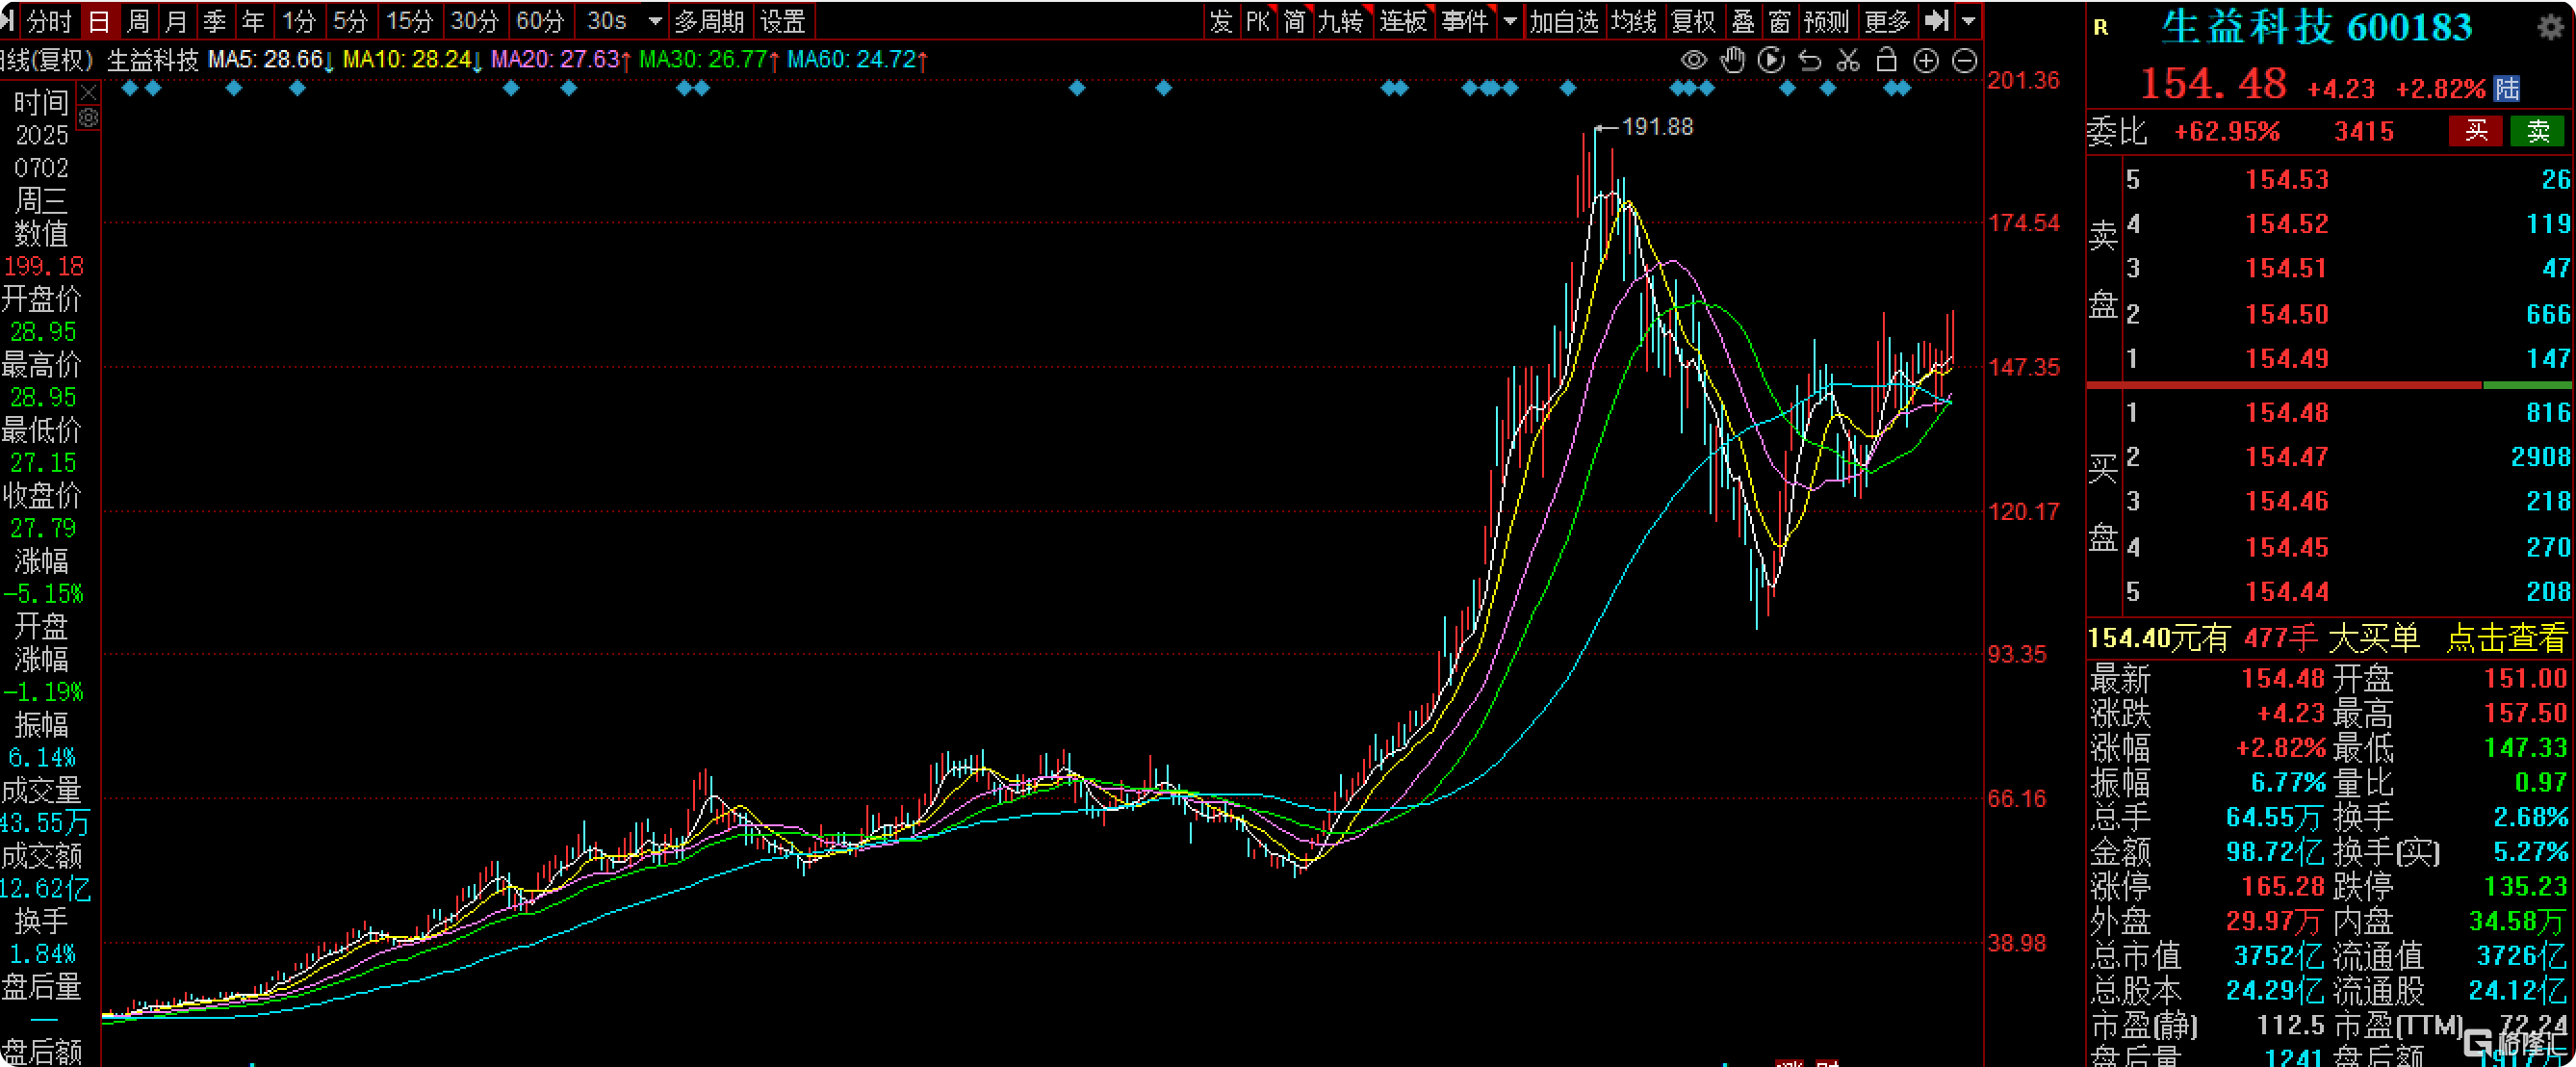Image resolution: width=2576 pixels, height=1067 pixels.
Task: Click the collapse arrow at toolbar start
Action: 6,20
